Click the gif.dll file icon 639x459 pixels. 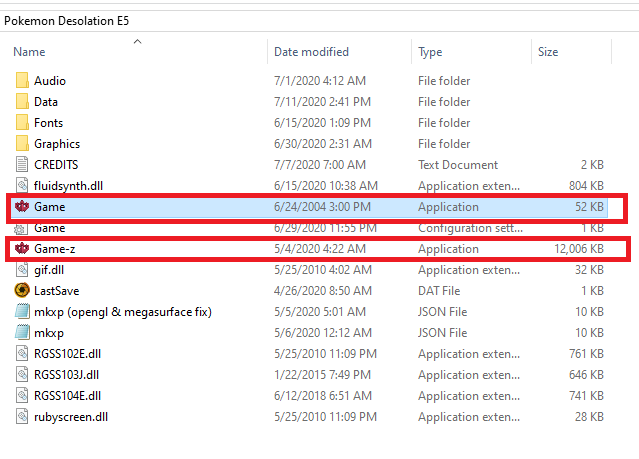22,270
